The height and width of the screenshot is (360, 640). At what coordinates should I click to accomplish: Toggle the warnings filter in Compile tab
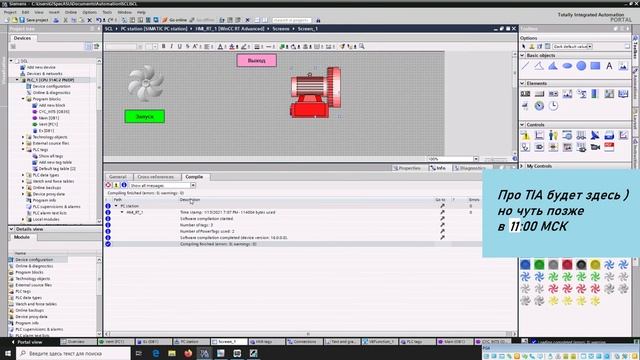coord(116,185)
